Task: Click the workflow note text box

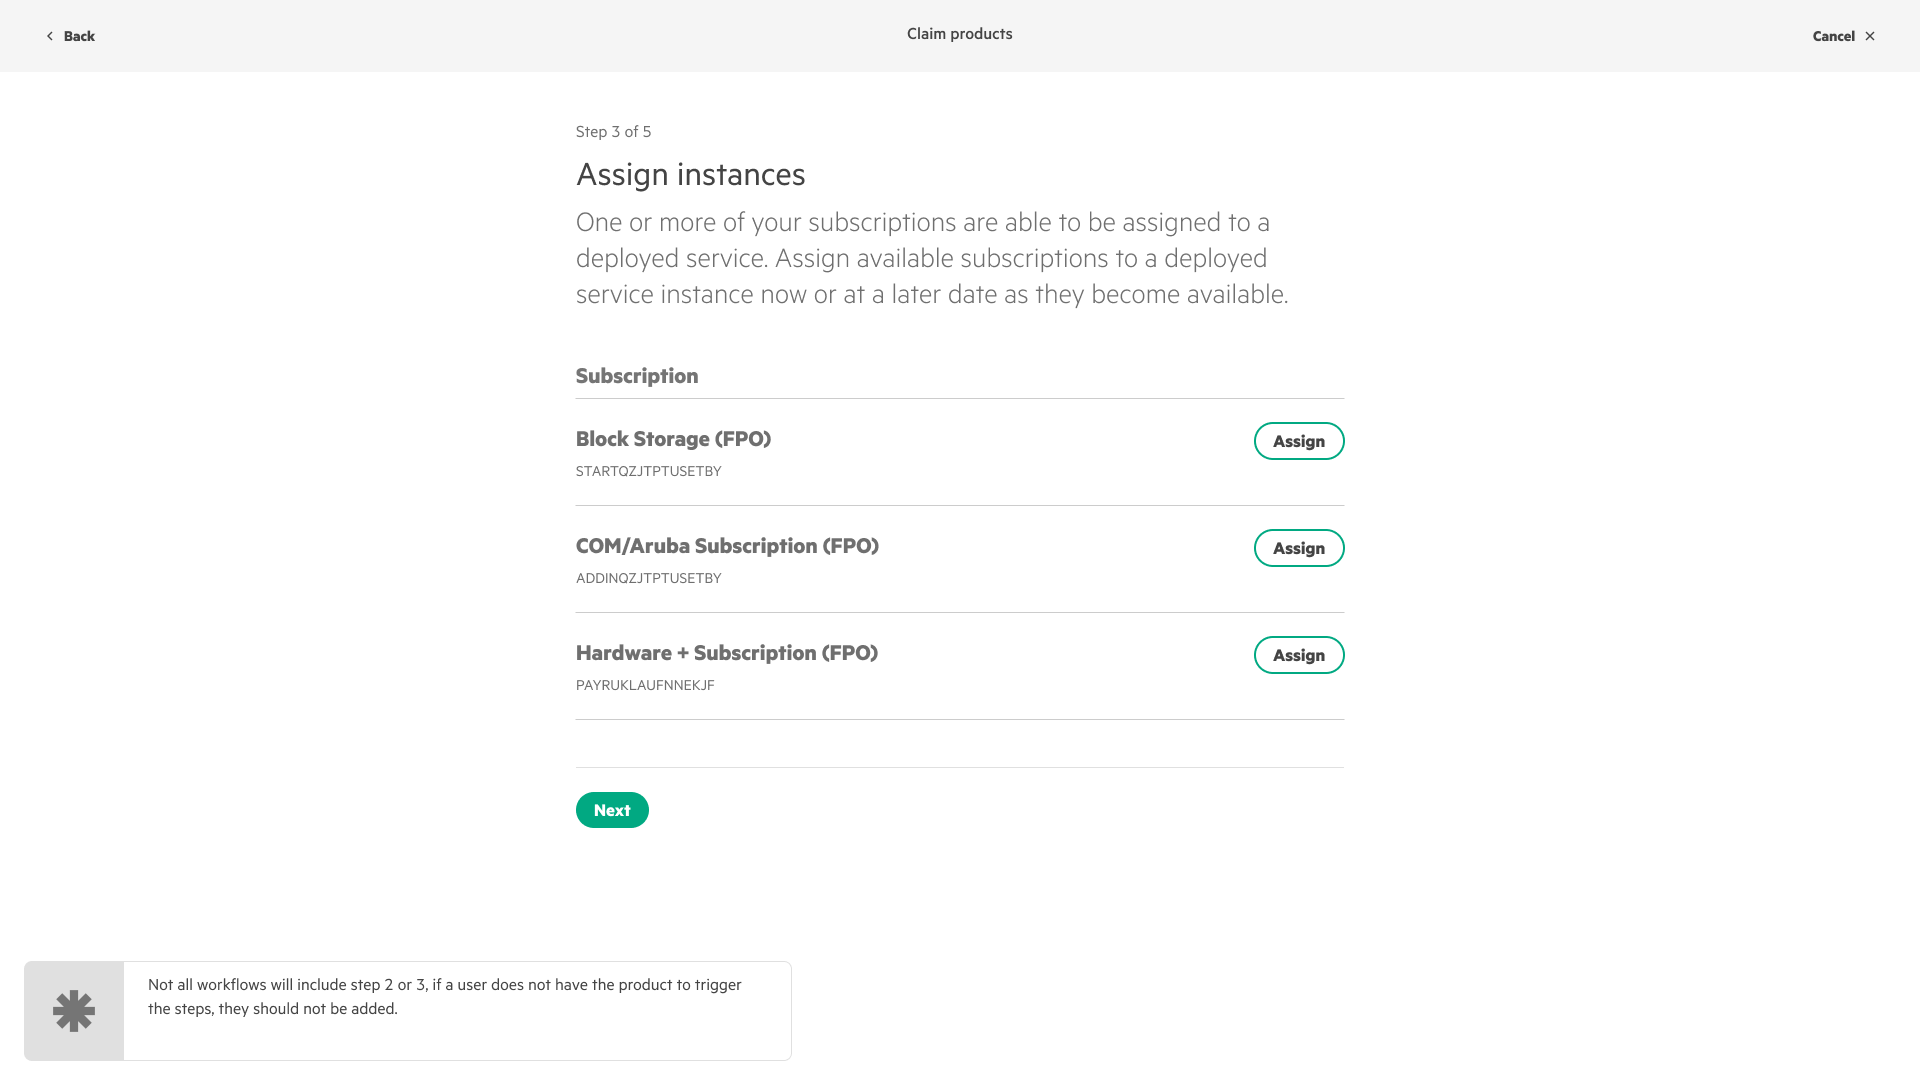Action: (456, 997)
